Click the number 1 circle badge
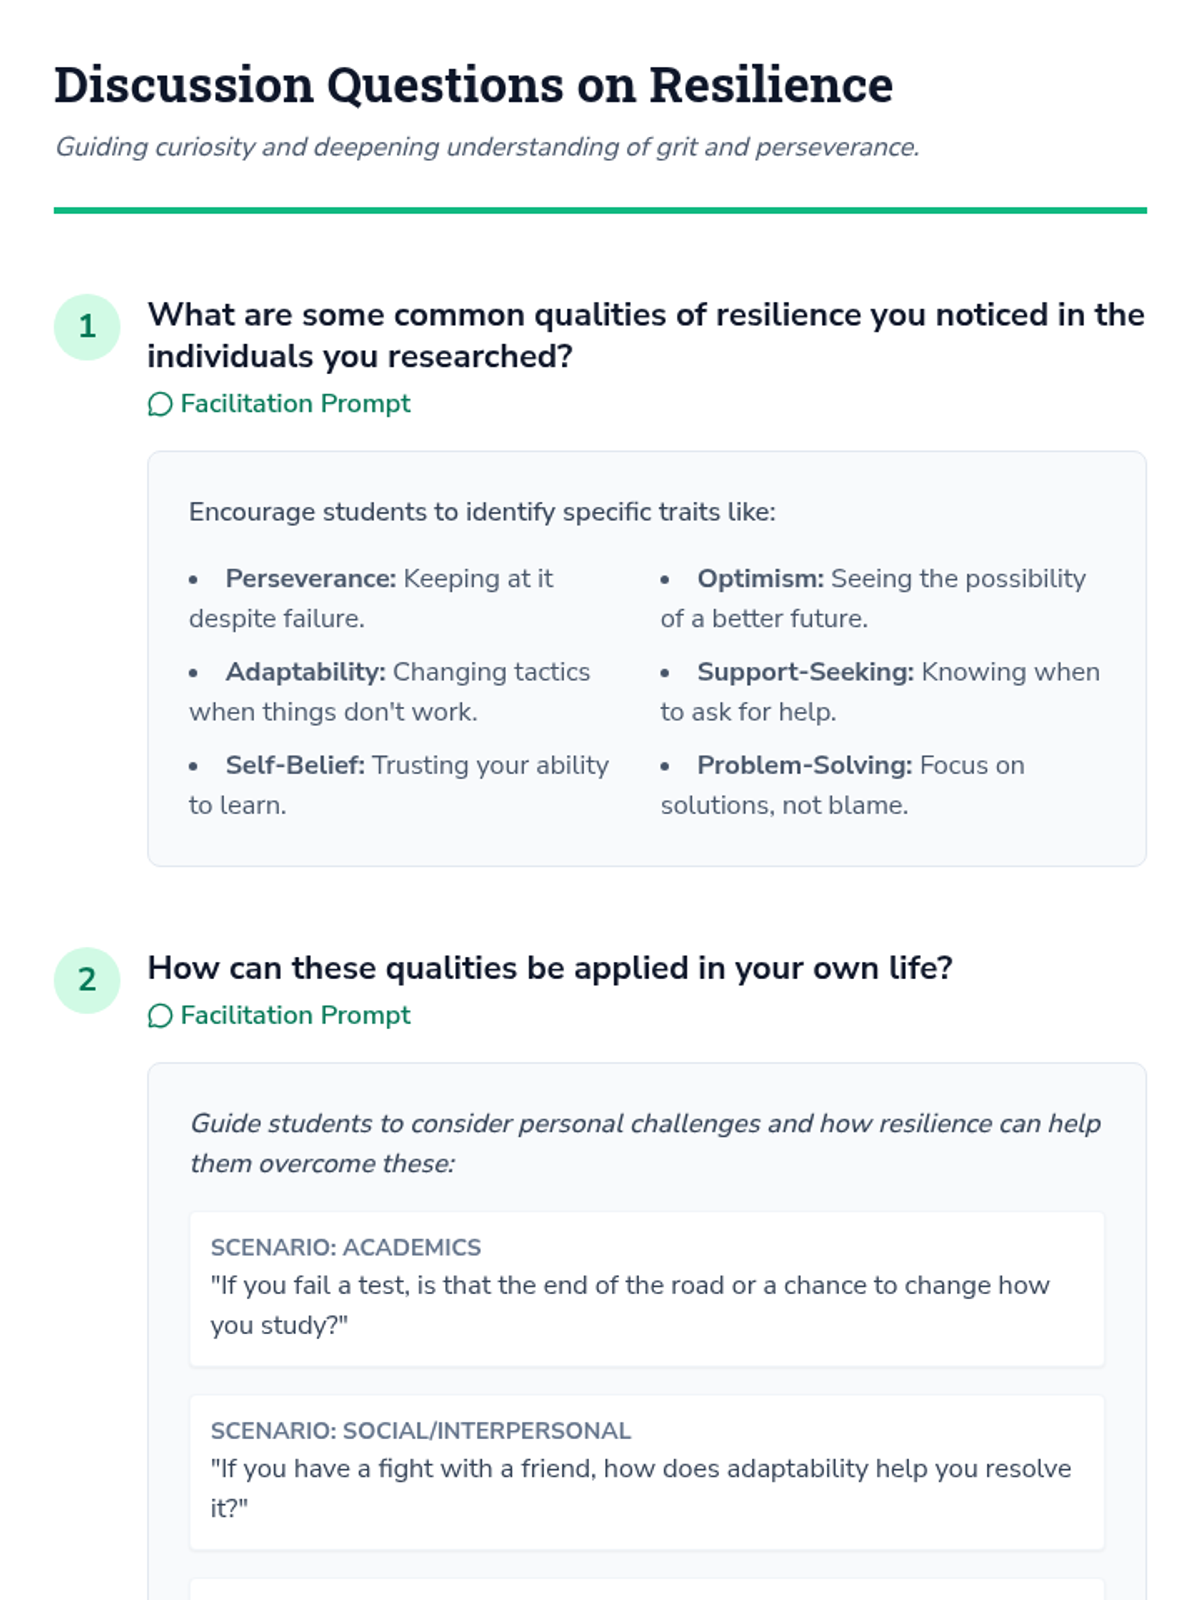1200x1600 pixels. coord(87,327)
